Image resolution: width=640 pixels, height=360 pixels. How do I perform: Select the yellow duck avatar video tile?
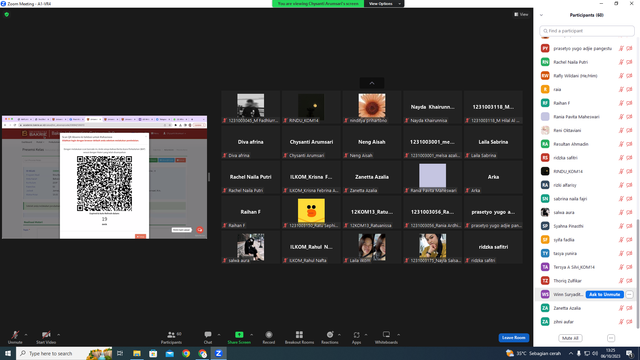[x=311, y=212]
